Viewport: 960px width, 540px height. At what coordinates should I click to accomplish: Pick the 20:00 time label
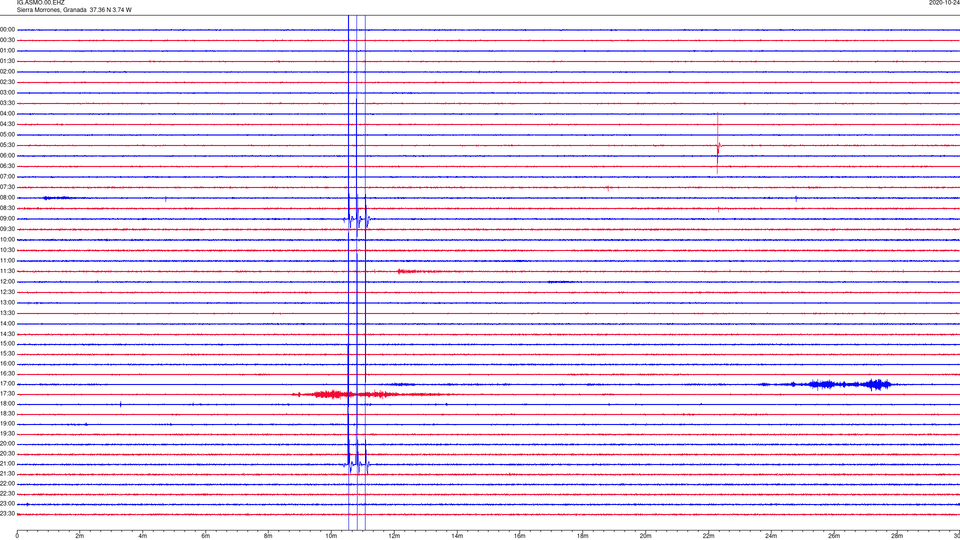[x=7, y=443]
